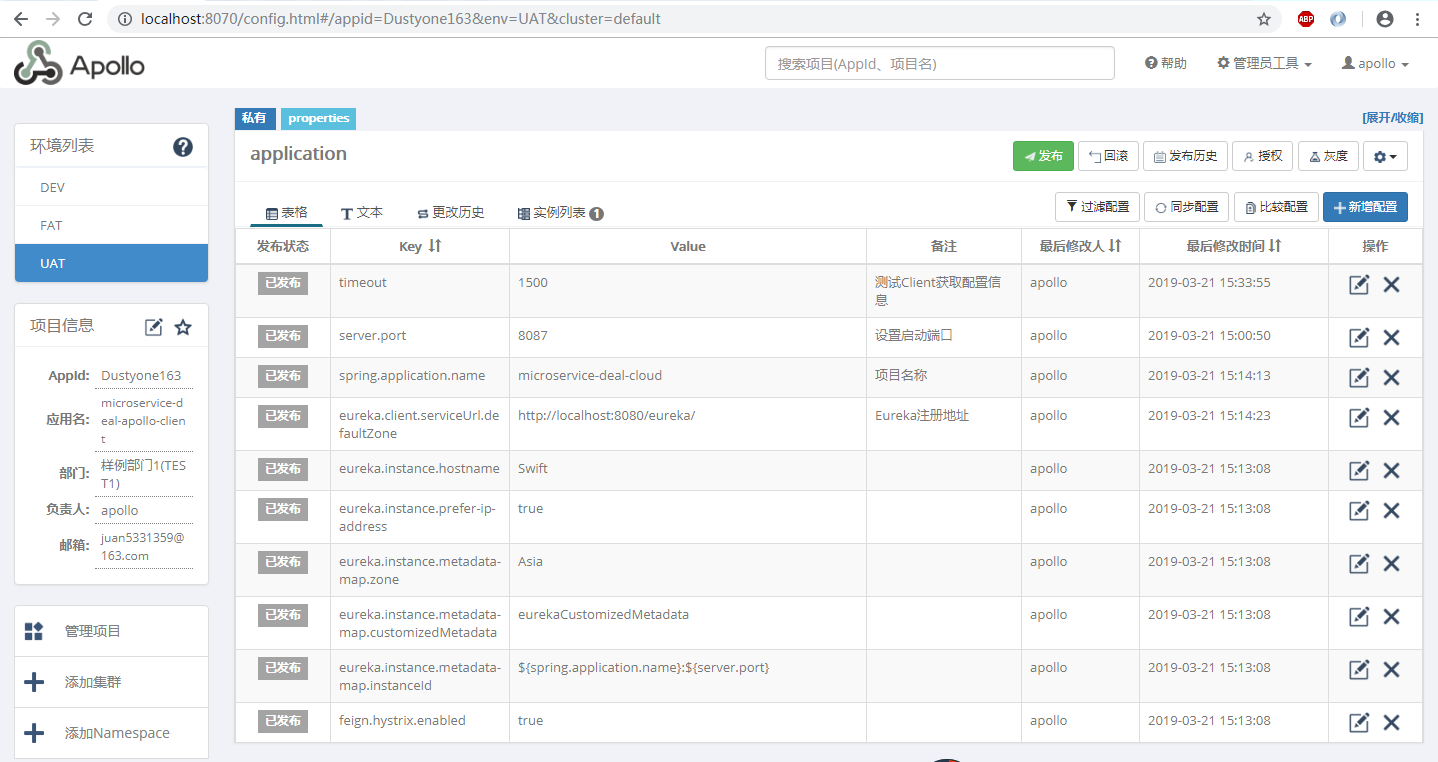The height and width of the screenshot is (762, 1438).
Task: Click 同步配置 button
Action: click(x=1186, y=207)
